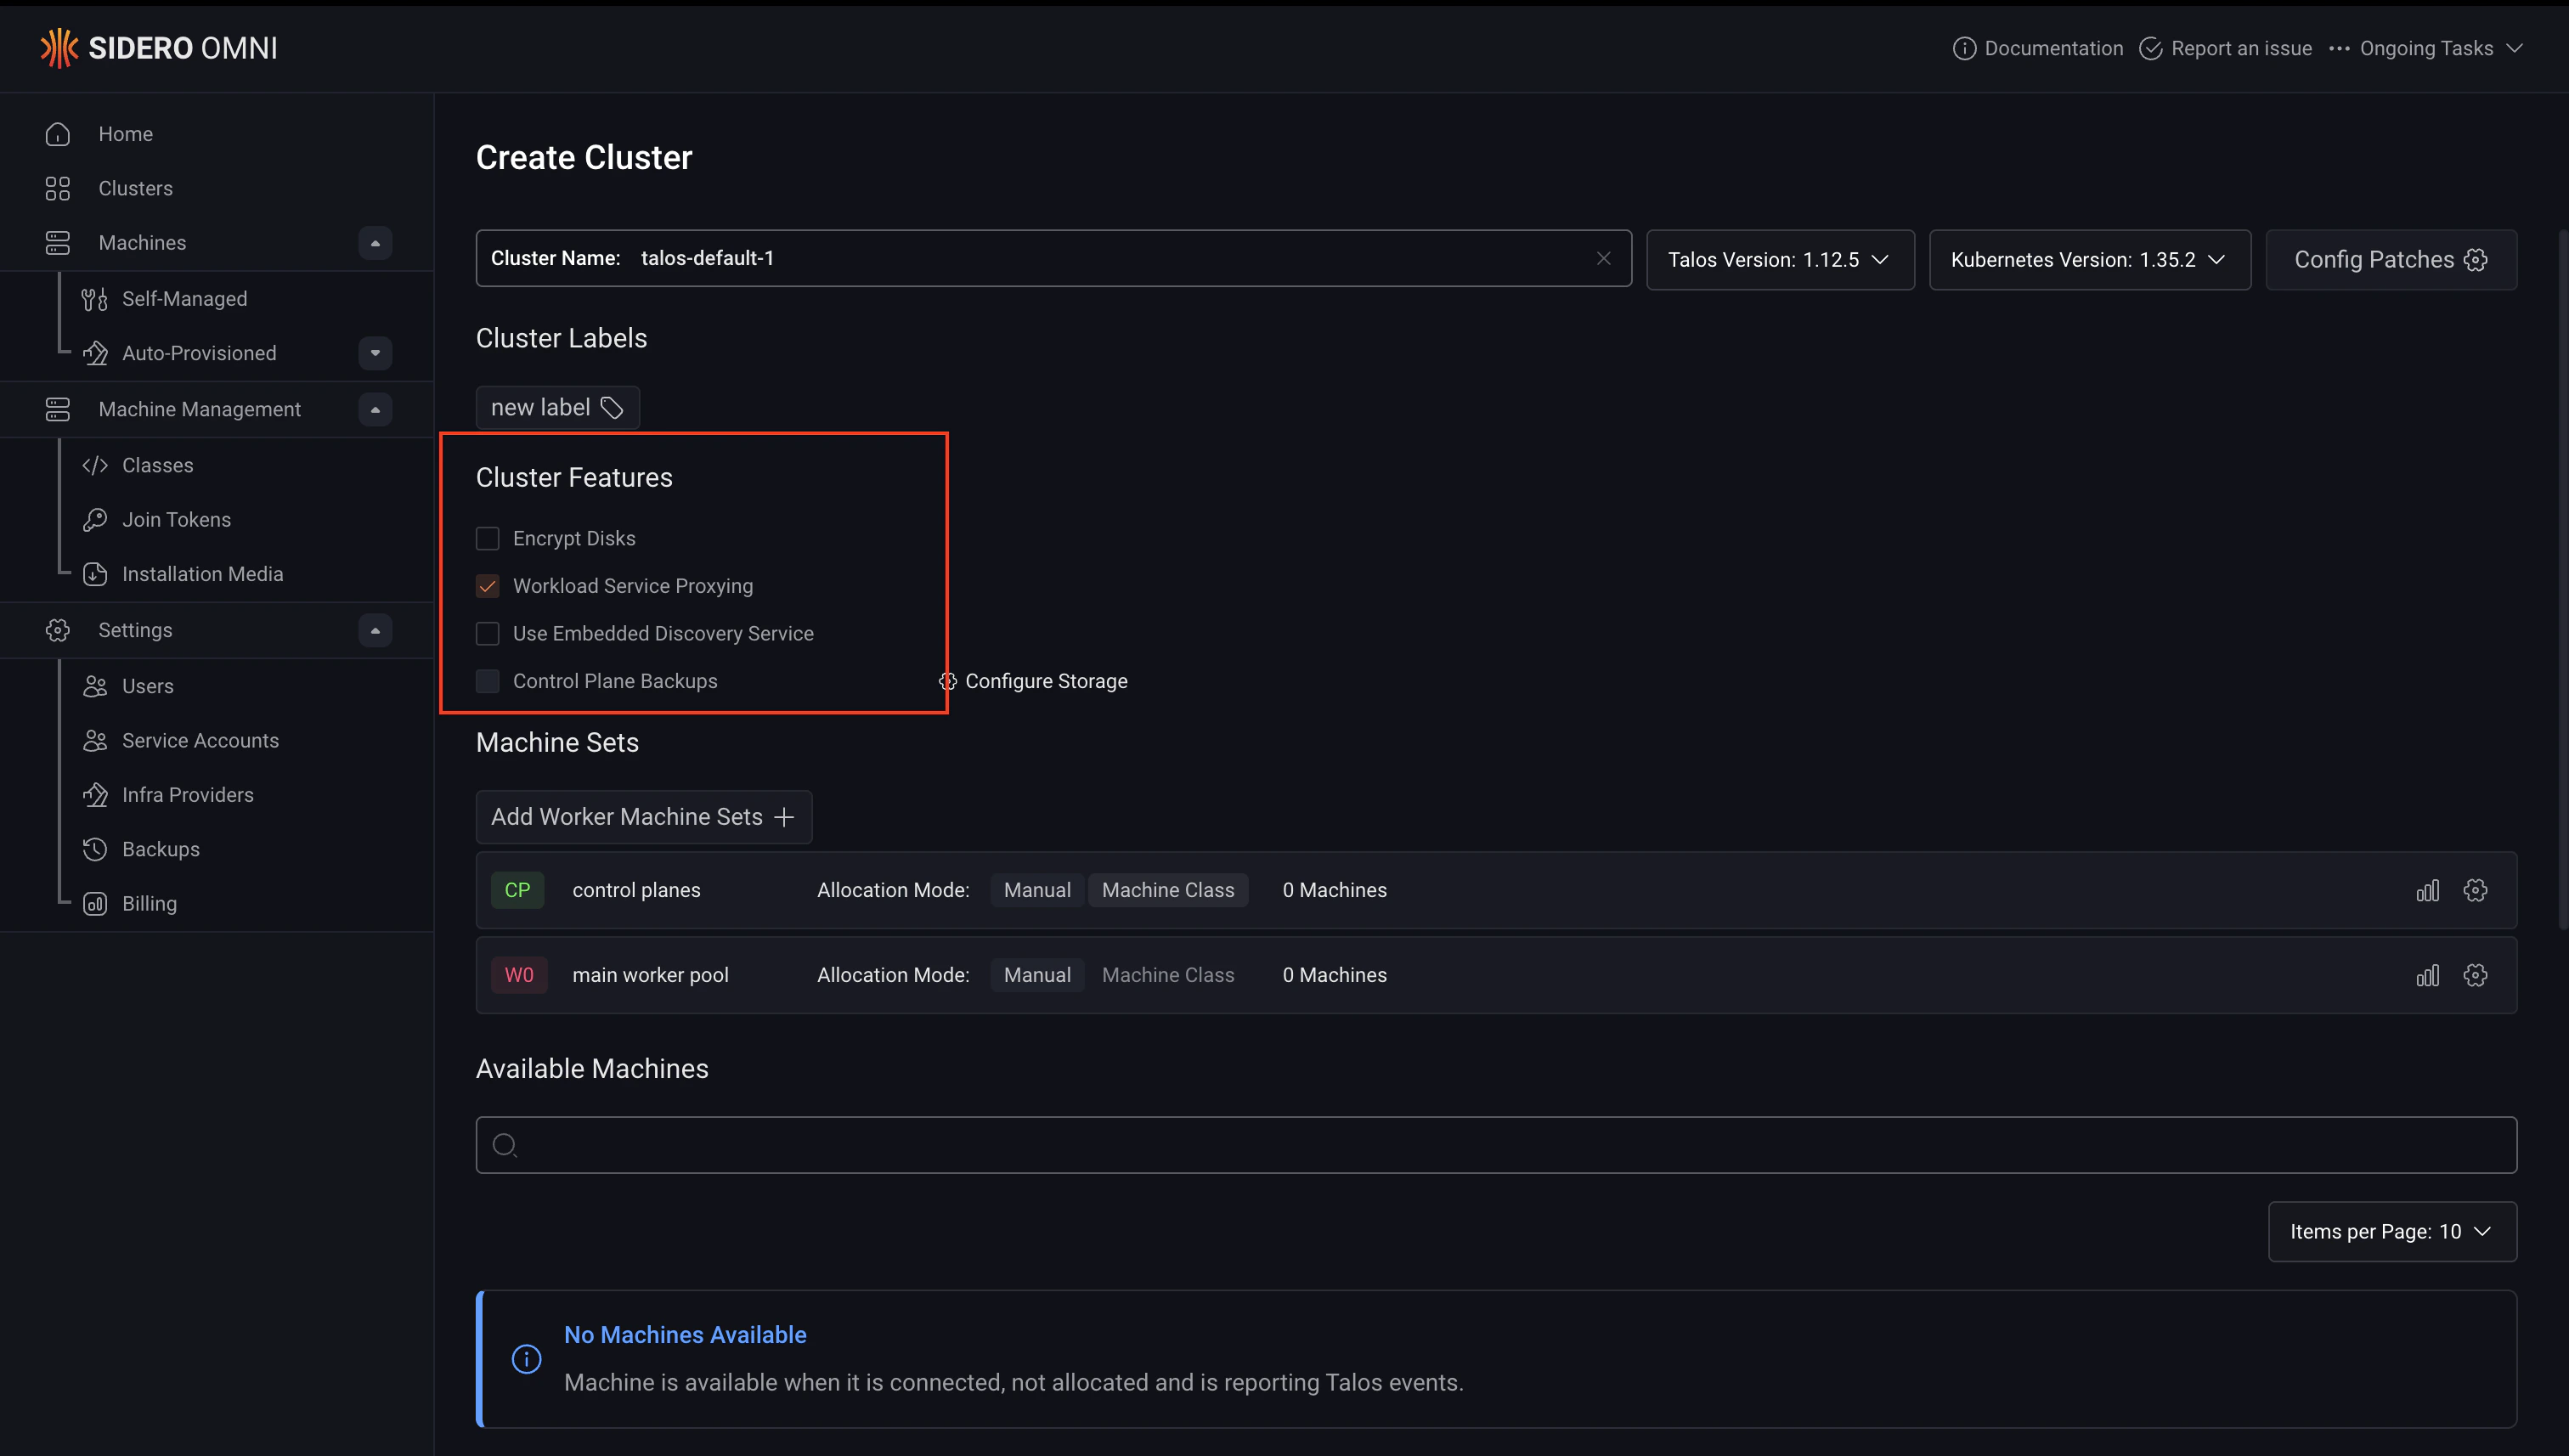Enable Use Embedded Discovery Service
This screenshot has height=1456, width=2569.
point(488,633)
